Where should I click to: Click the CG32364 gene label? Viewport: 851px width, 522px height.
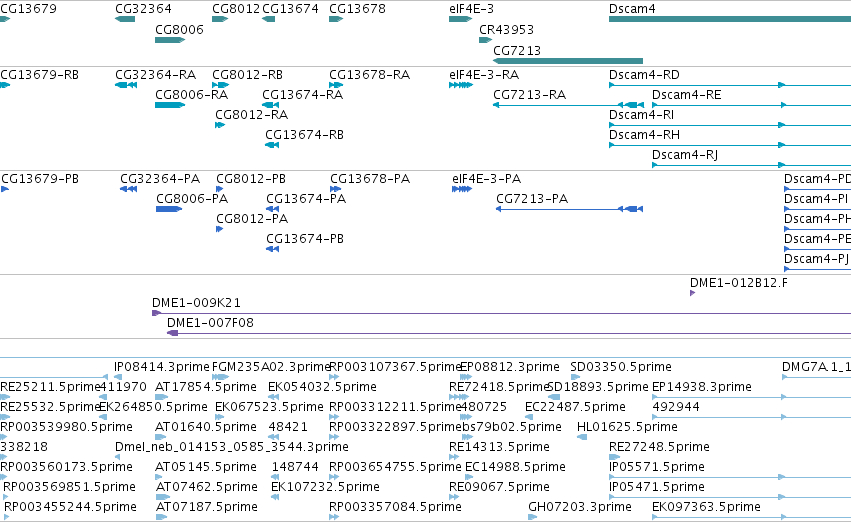click(x=143, y=9)
